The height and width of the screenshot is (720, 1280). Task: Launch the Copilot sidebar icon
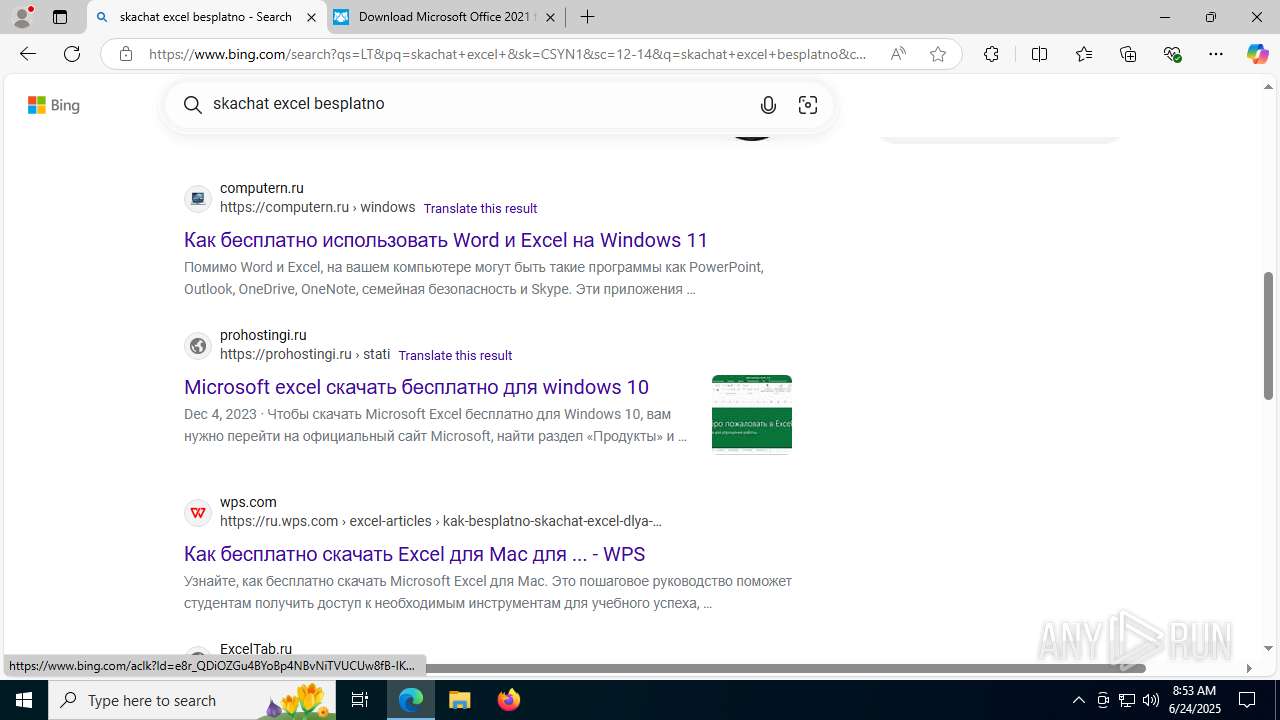coord(1257,54)
